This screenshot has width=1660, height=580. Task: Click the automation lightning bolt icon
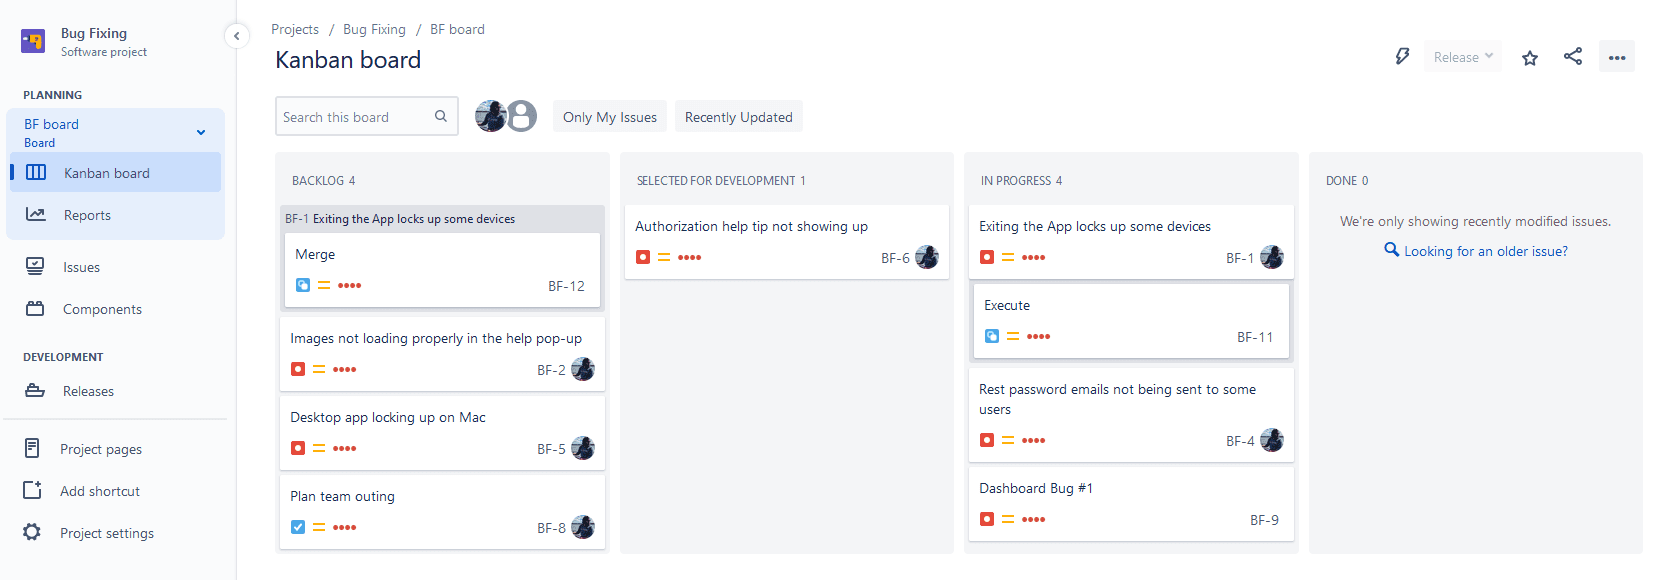click(x=1402, y=57)
